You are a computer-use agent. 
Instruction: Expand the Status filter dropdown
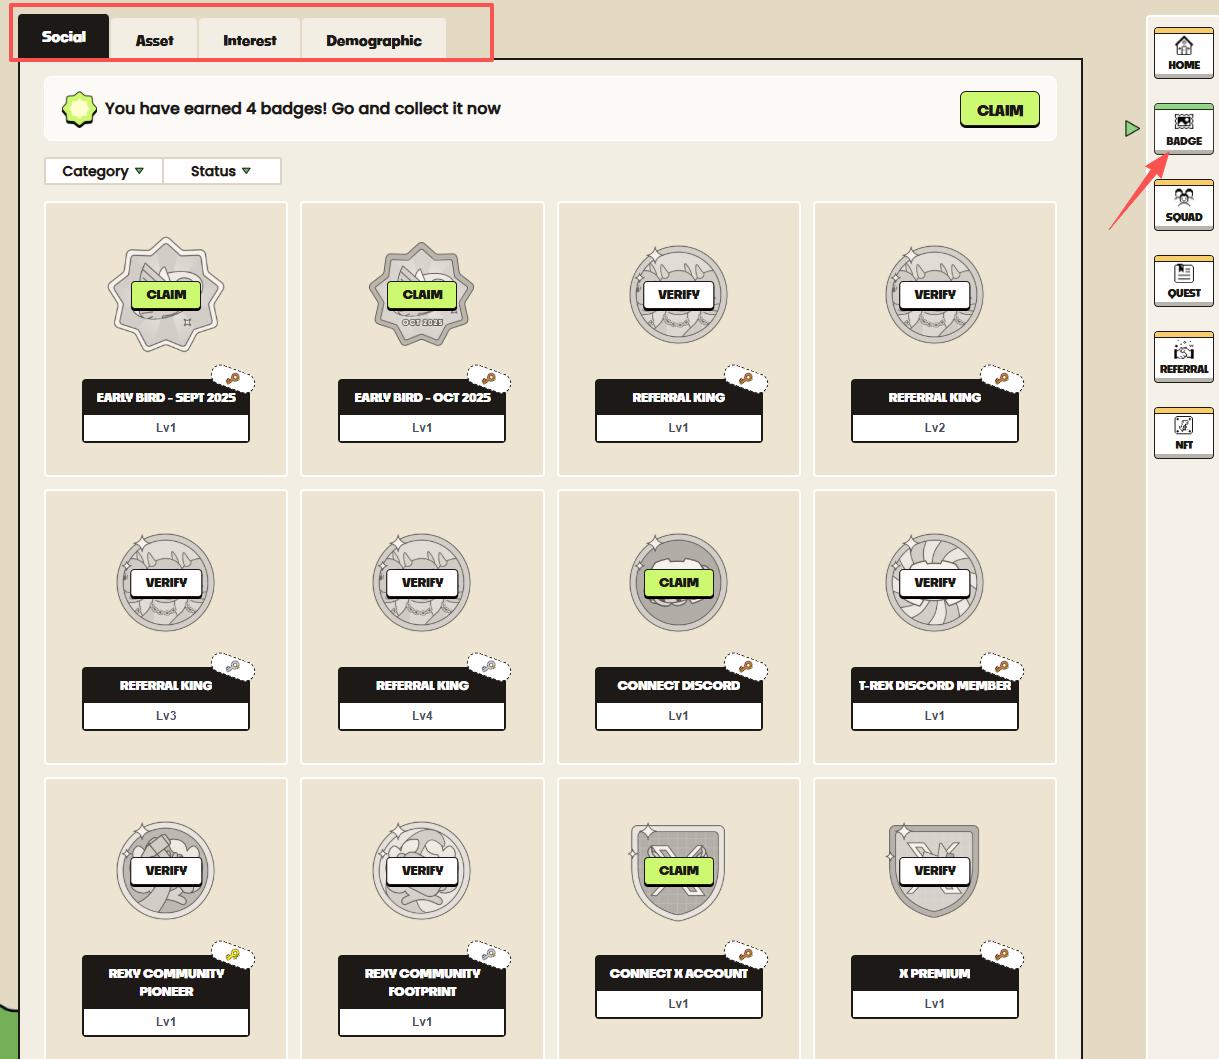[x=221, y=171]
